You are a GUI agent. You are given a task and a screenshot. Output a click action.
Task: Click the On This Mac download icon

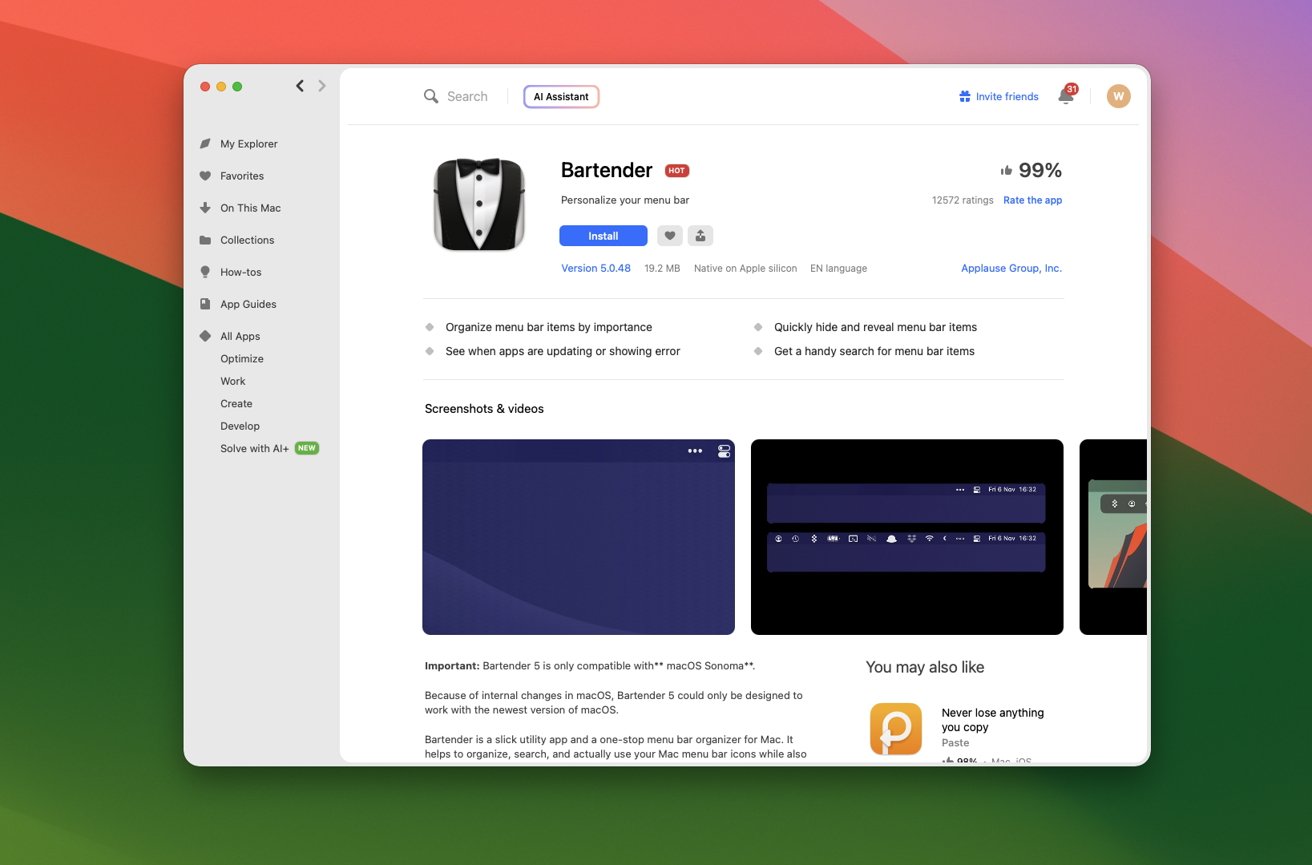205,208
